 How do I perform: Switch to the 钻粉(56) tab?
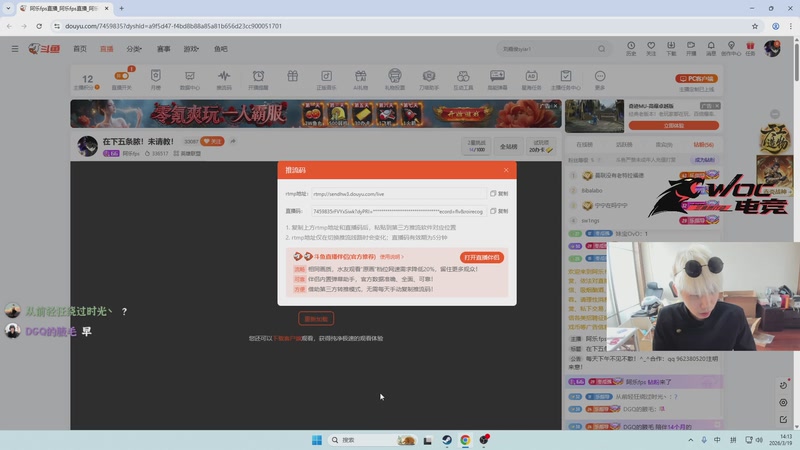click(x=704, y=144)
